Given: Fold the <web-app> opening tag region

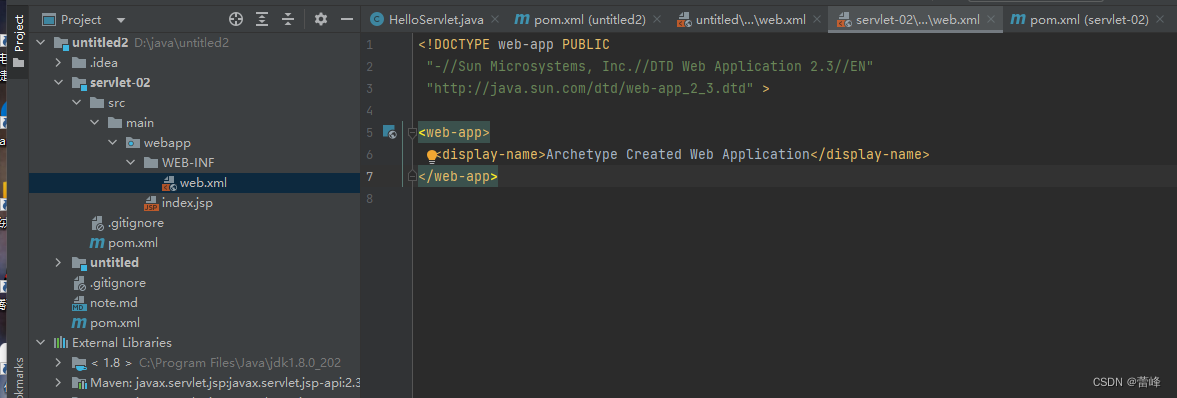Looking at the screenshot, I should pos(411,132).
